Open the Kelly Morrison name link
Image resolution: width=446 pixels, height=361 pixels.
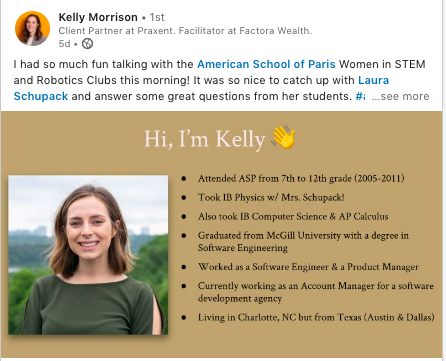[98, 17]
